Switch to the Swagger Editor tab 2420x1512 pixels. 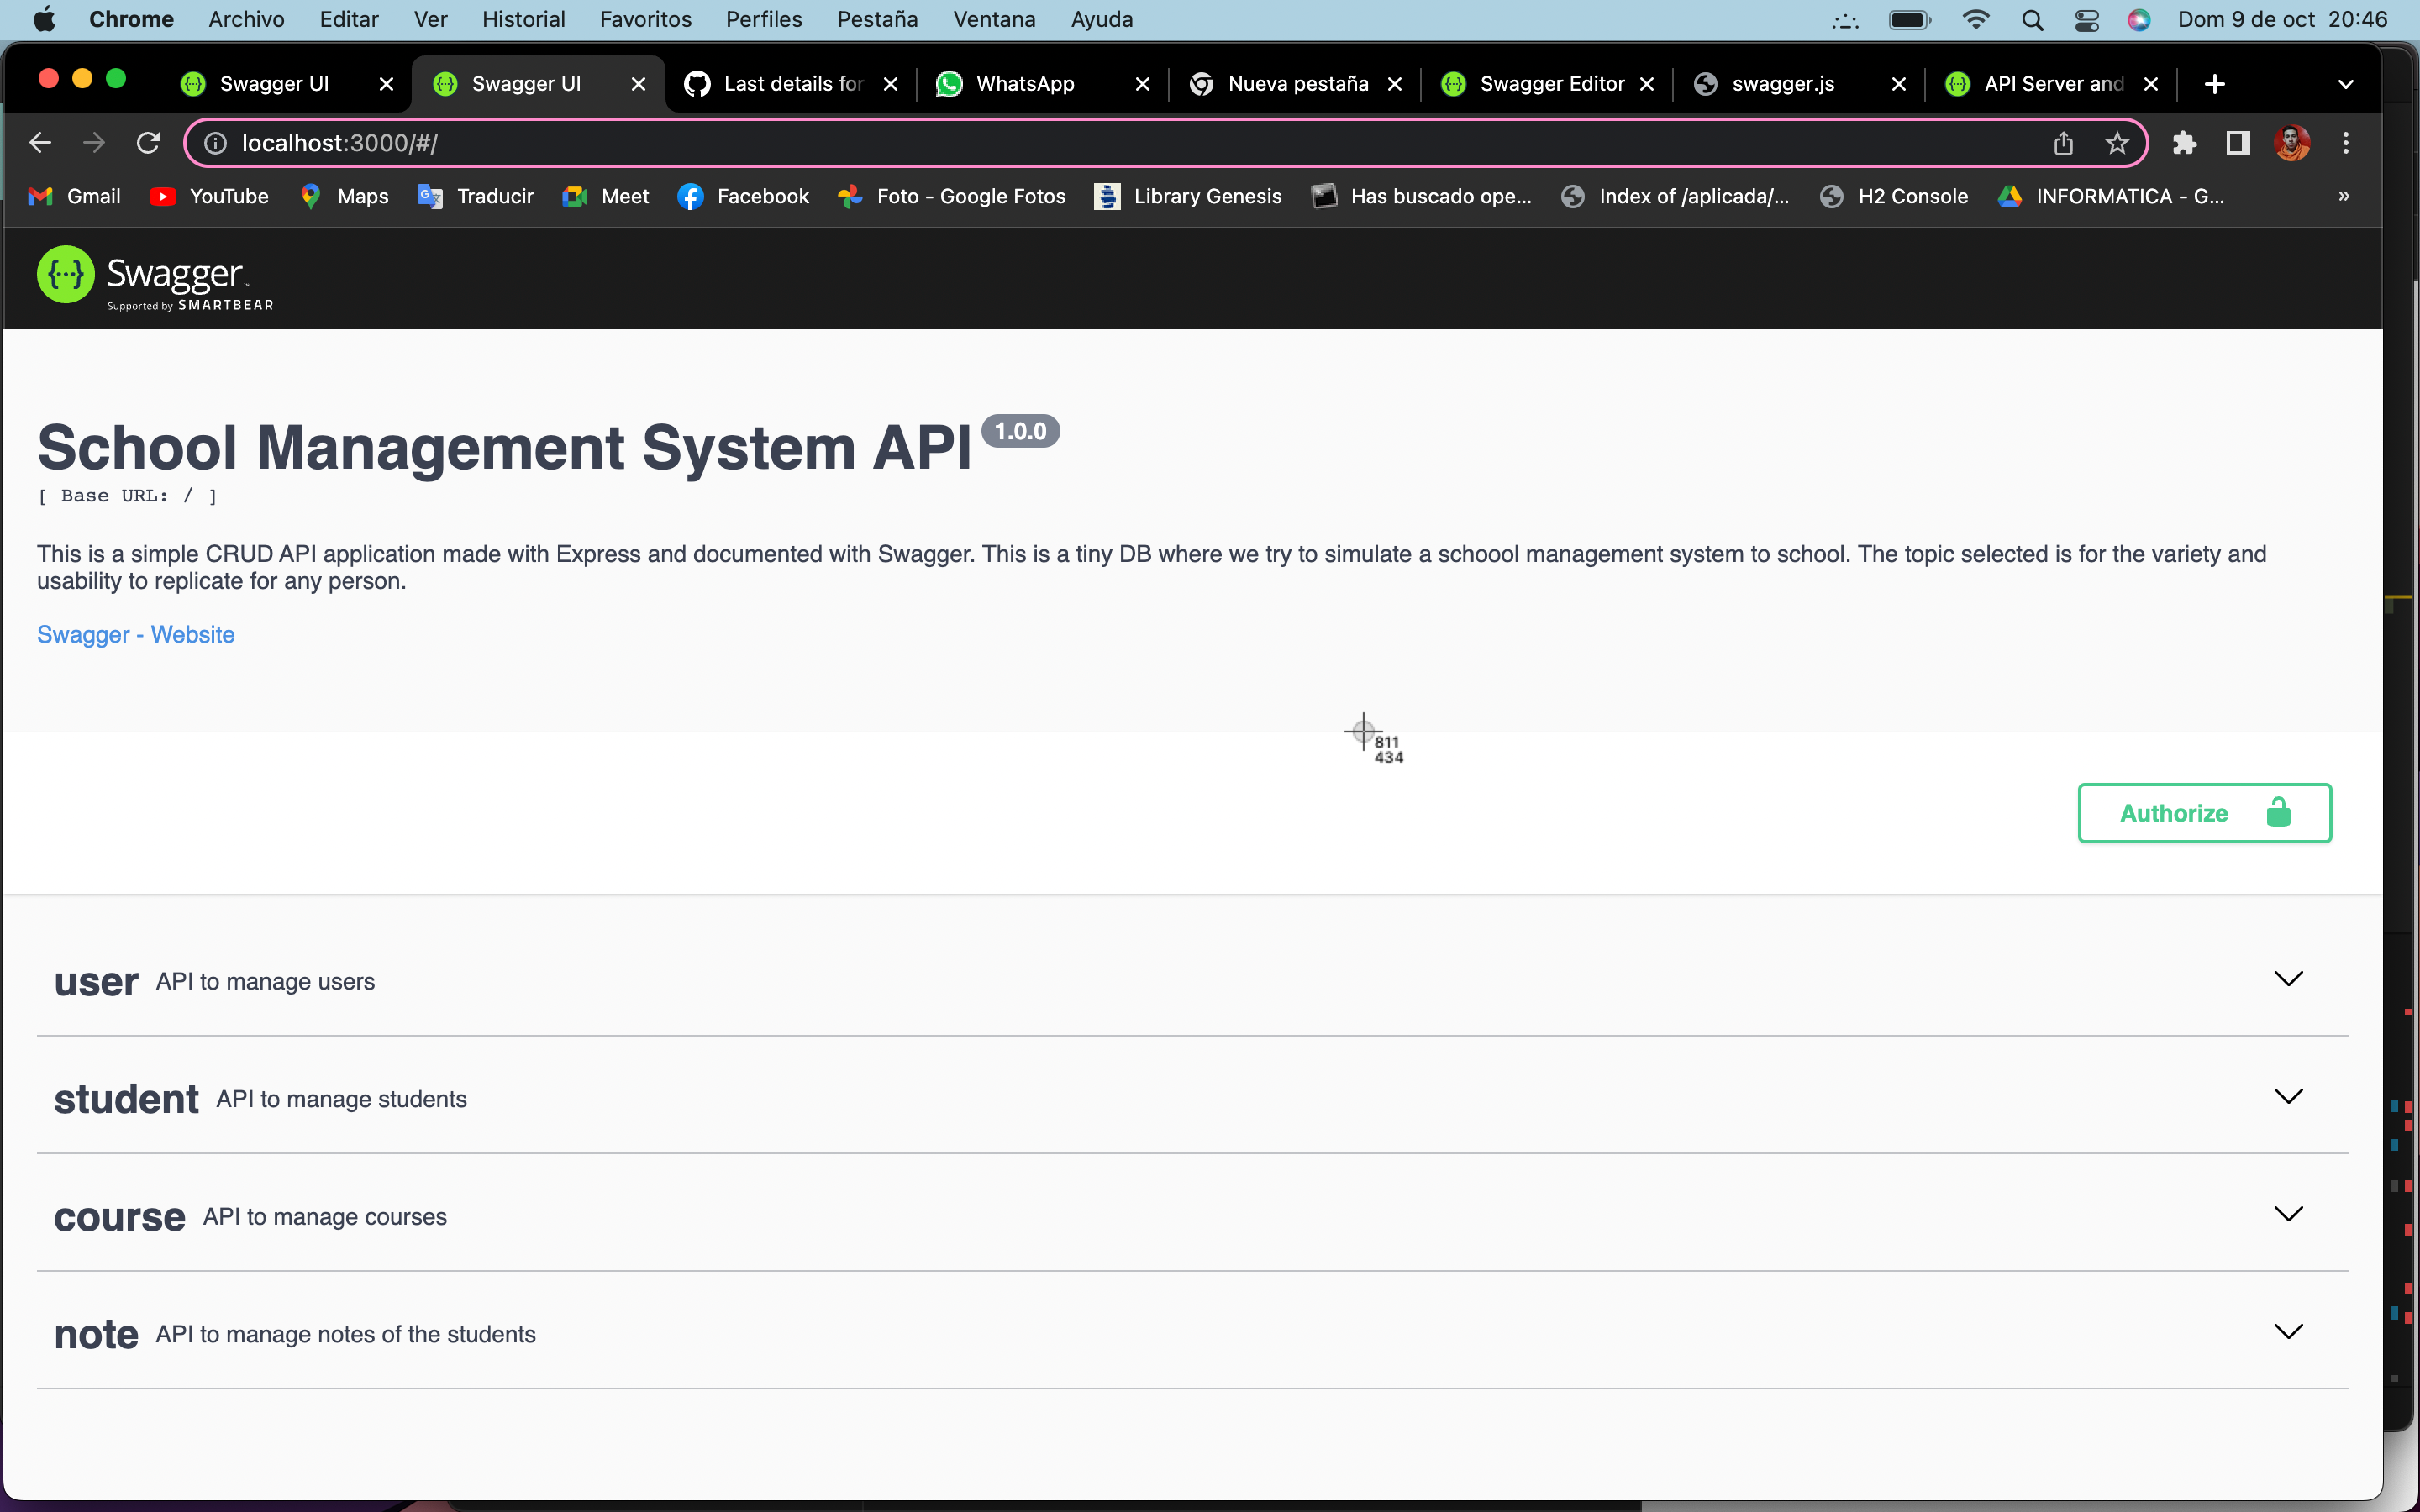pyautogui.click(x=1552, y=84)
